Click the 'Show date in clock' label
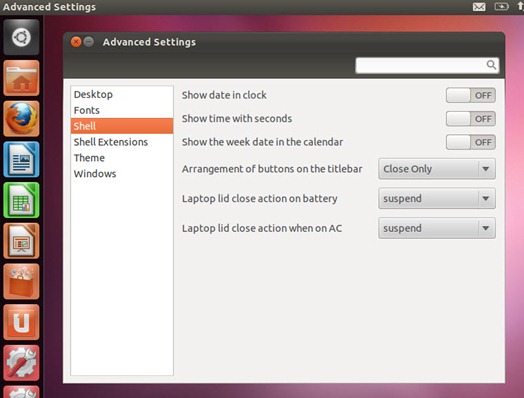The image size is (524, 398). pyautogui.click(x=224, y=95)
